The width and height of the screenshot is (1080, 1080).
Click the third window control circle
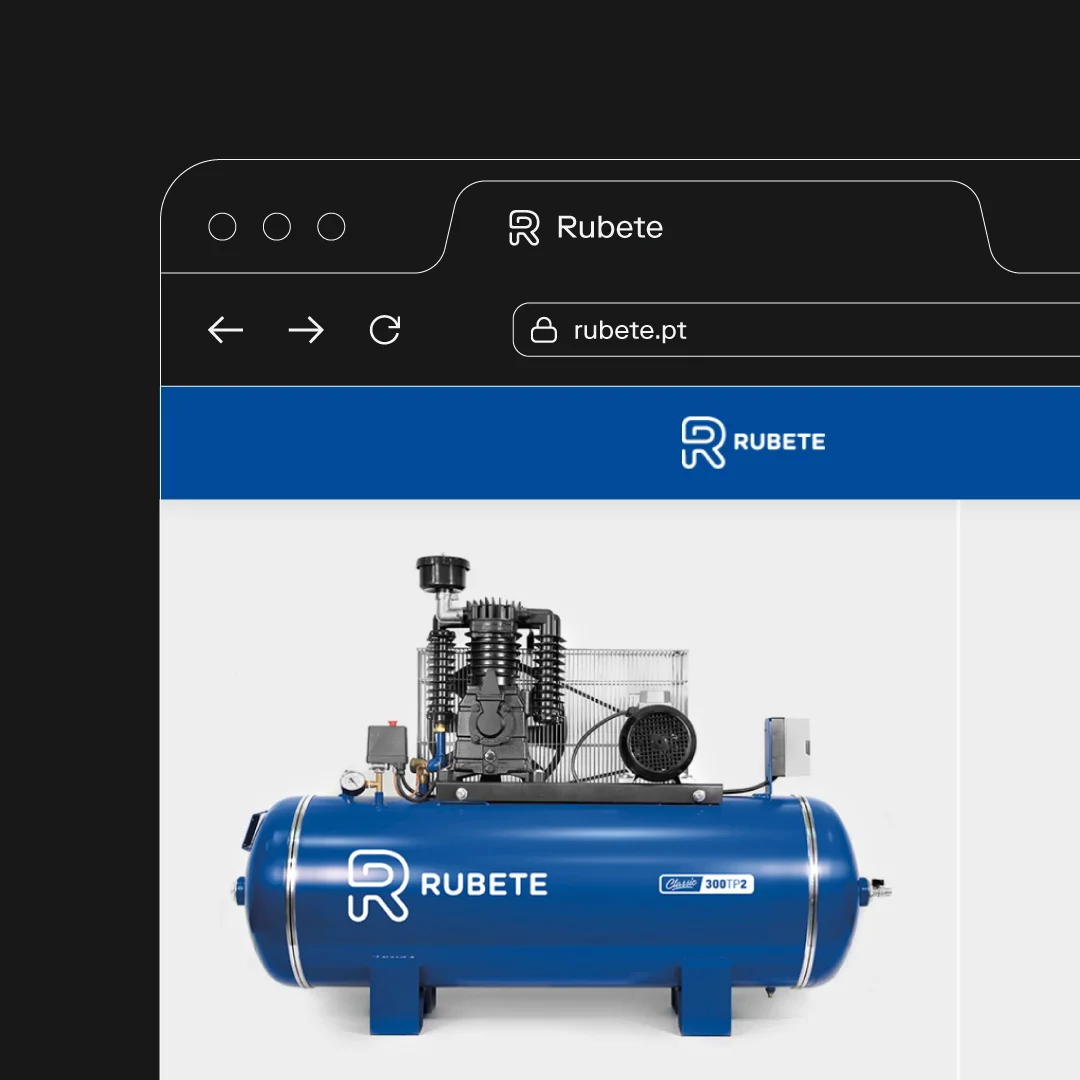point(331,227)
